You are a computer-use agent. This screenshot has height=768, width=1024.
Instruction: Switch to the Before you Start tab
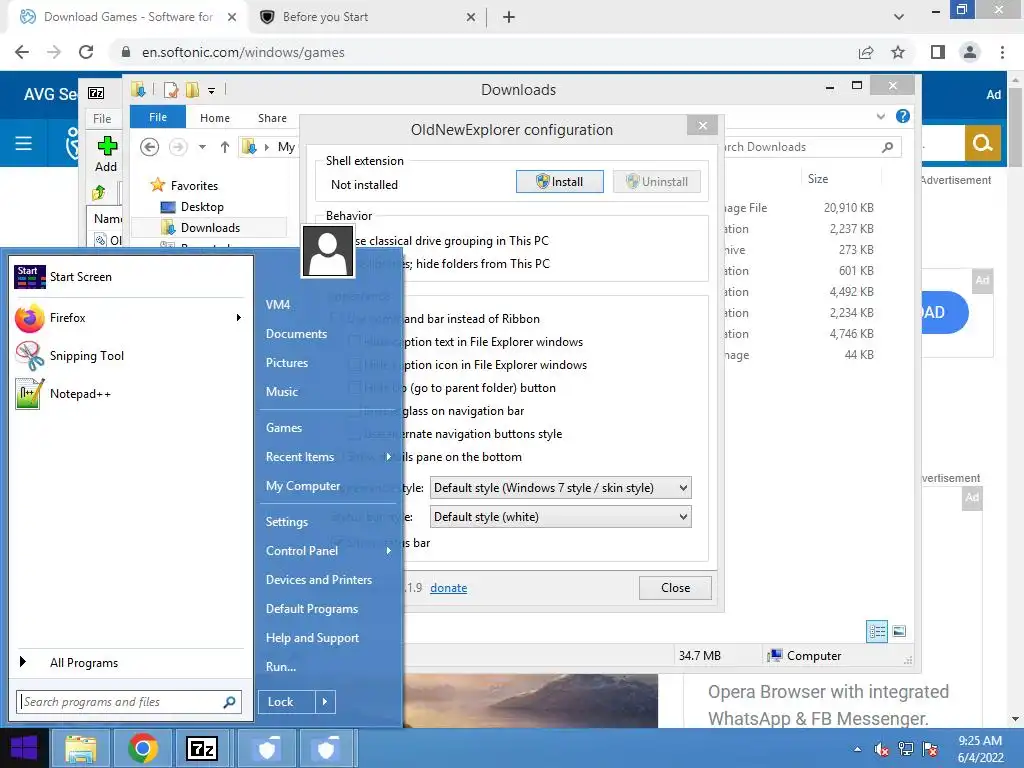click(368, 17)
